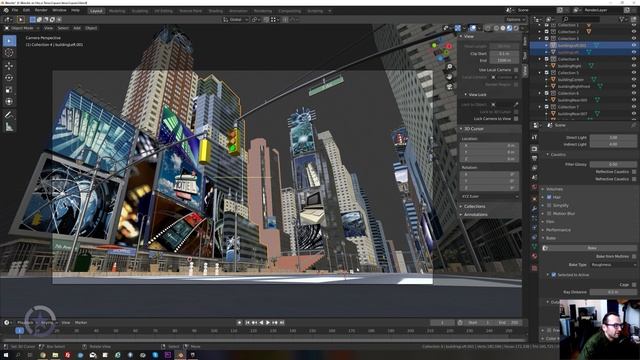
Task: Select the 3D Cursor tool
Action: pos(9,53)
